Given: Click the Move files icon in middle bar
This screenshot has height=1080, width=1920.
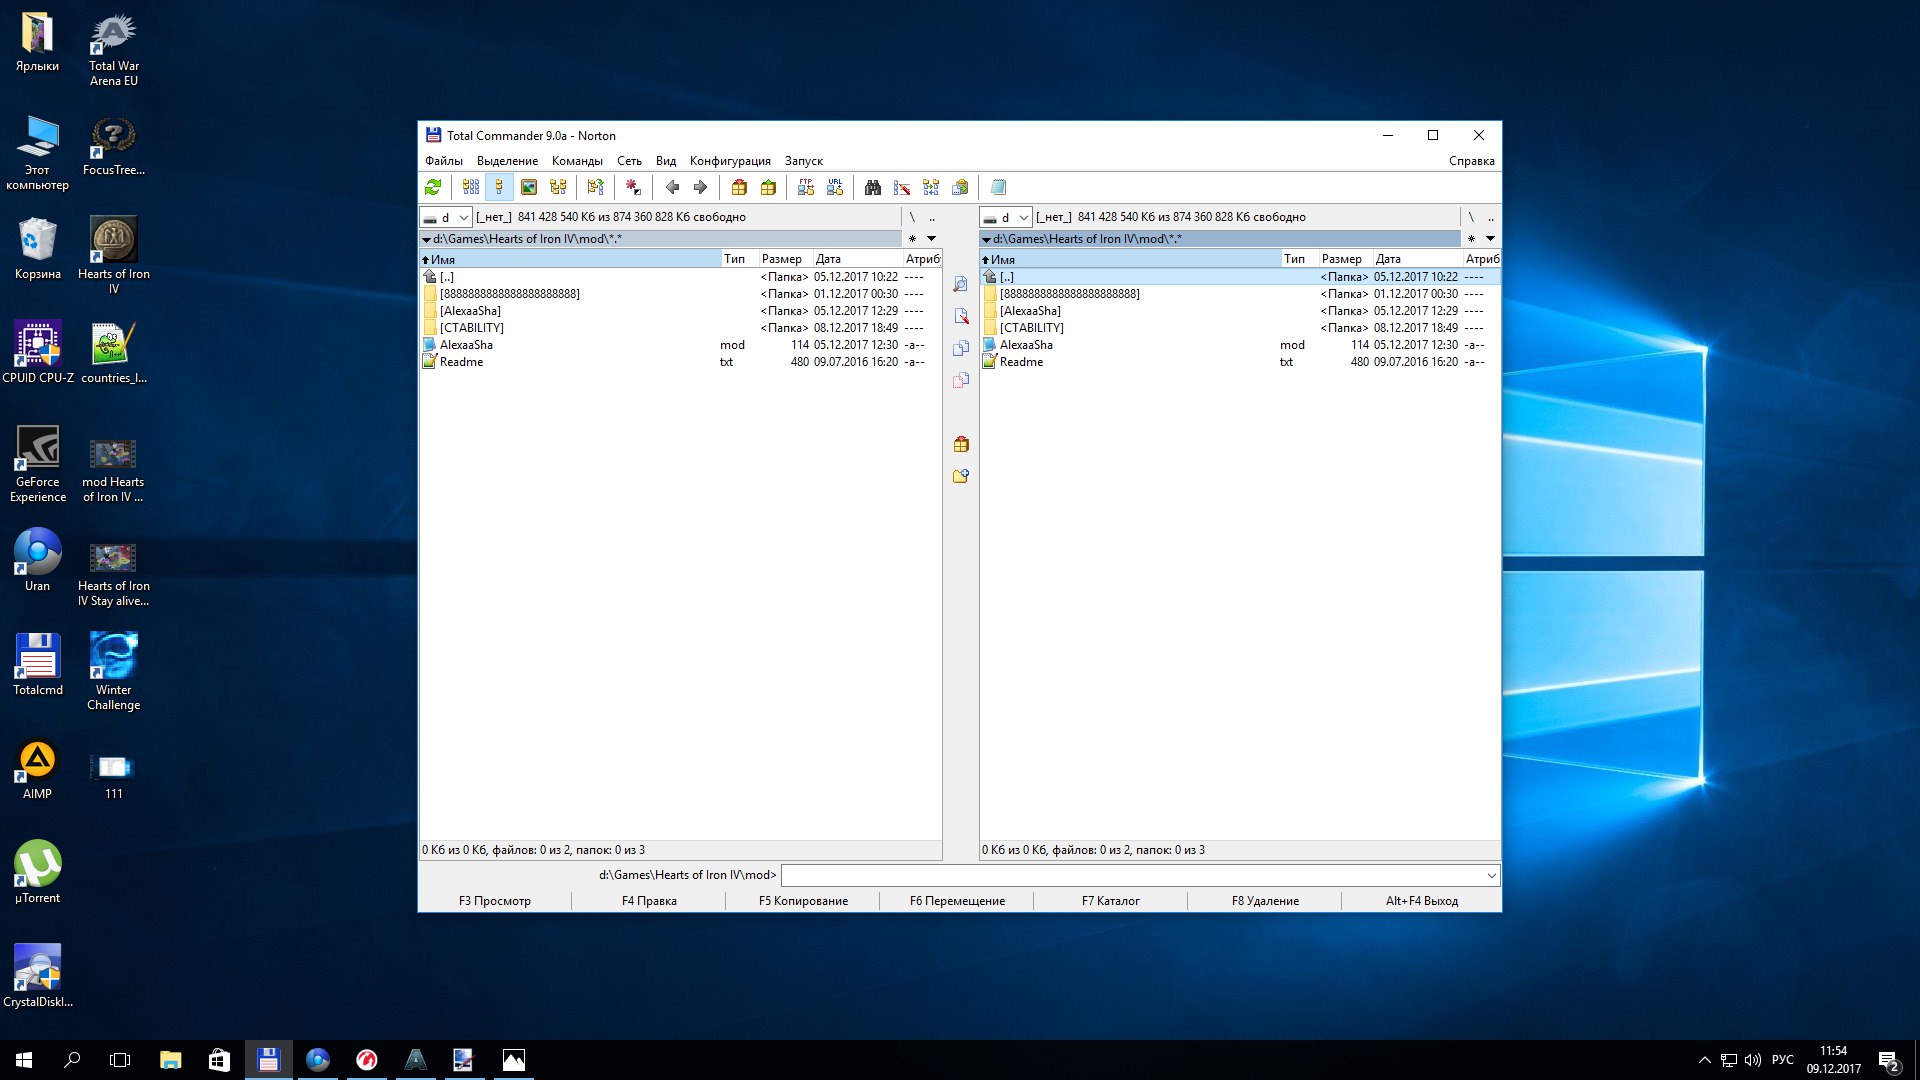Looking at the screenshot, I should (960, 380).
